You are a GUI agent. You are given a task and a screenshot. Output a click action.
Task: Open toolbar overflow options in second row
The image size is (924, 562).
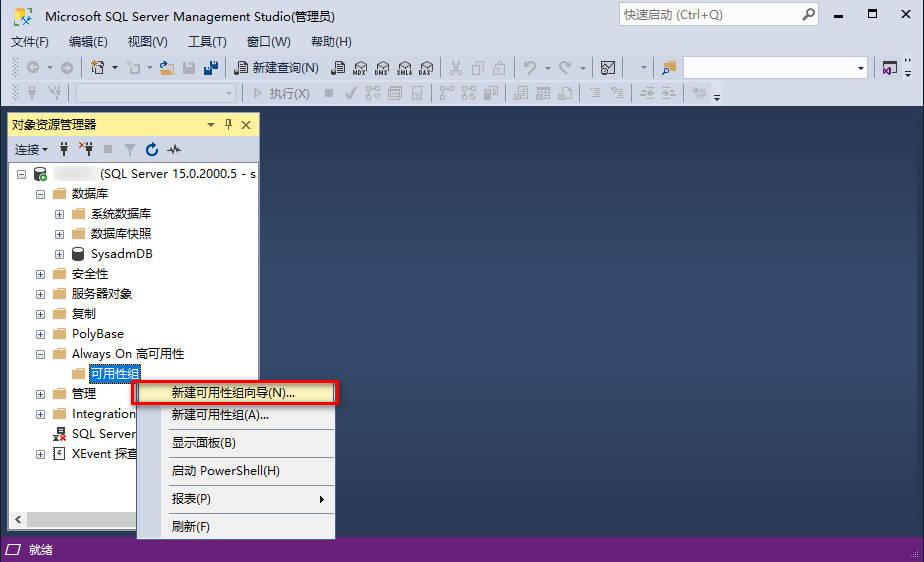[717, 97]
